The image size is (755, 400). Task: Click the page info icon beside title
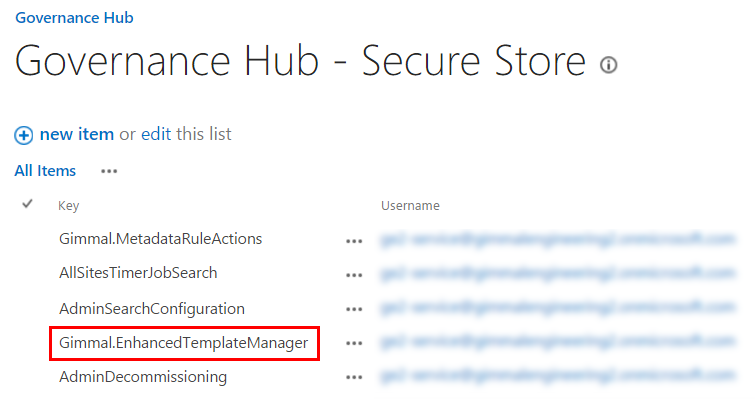608,65
